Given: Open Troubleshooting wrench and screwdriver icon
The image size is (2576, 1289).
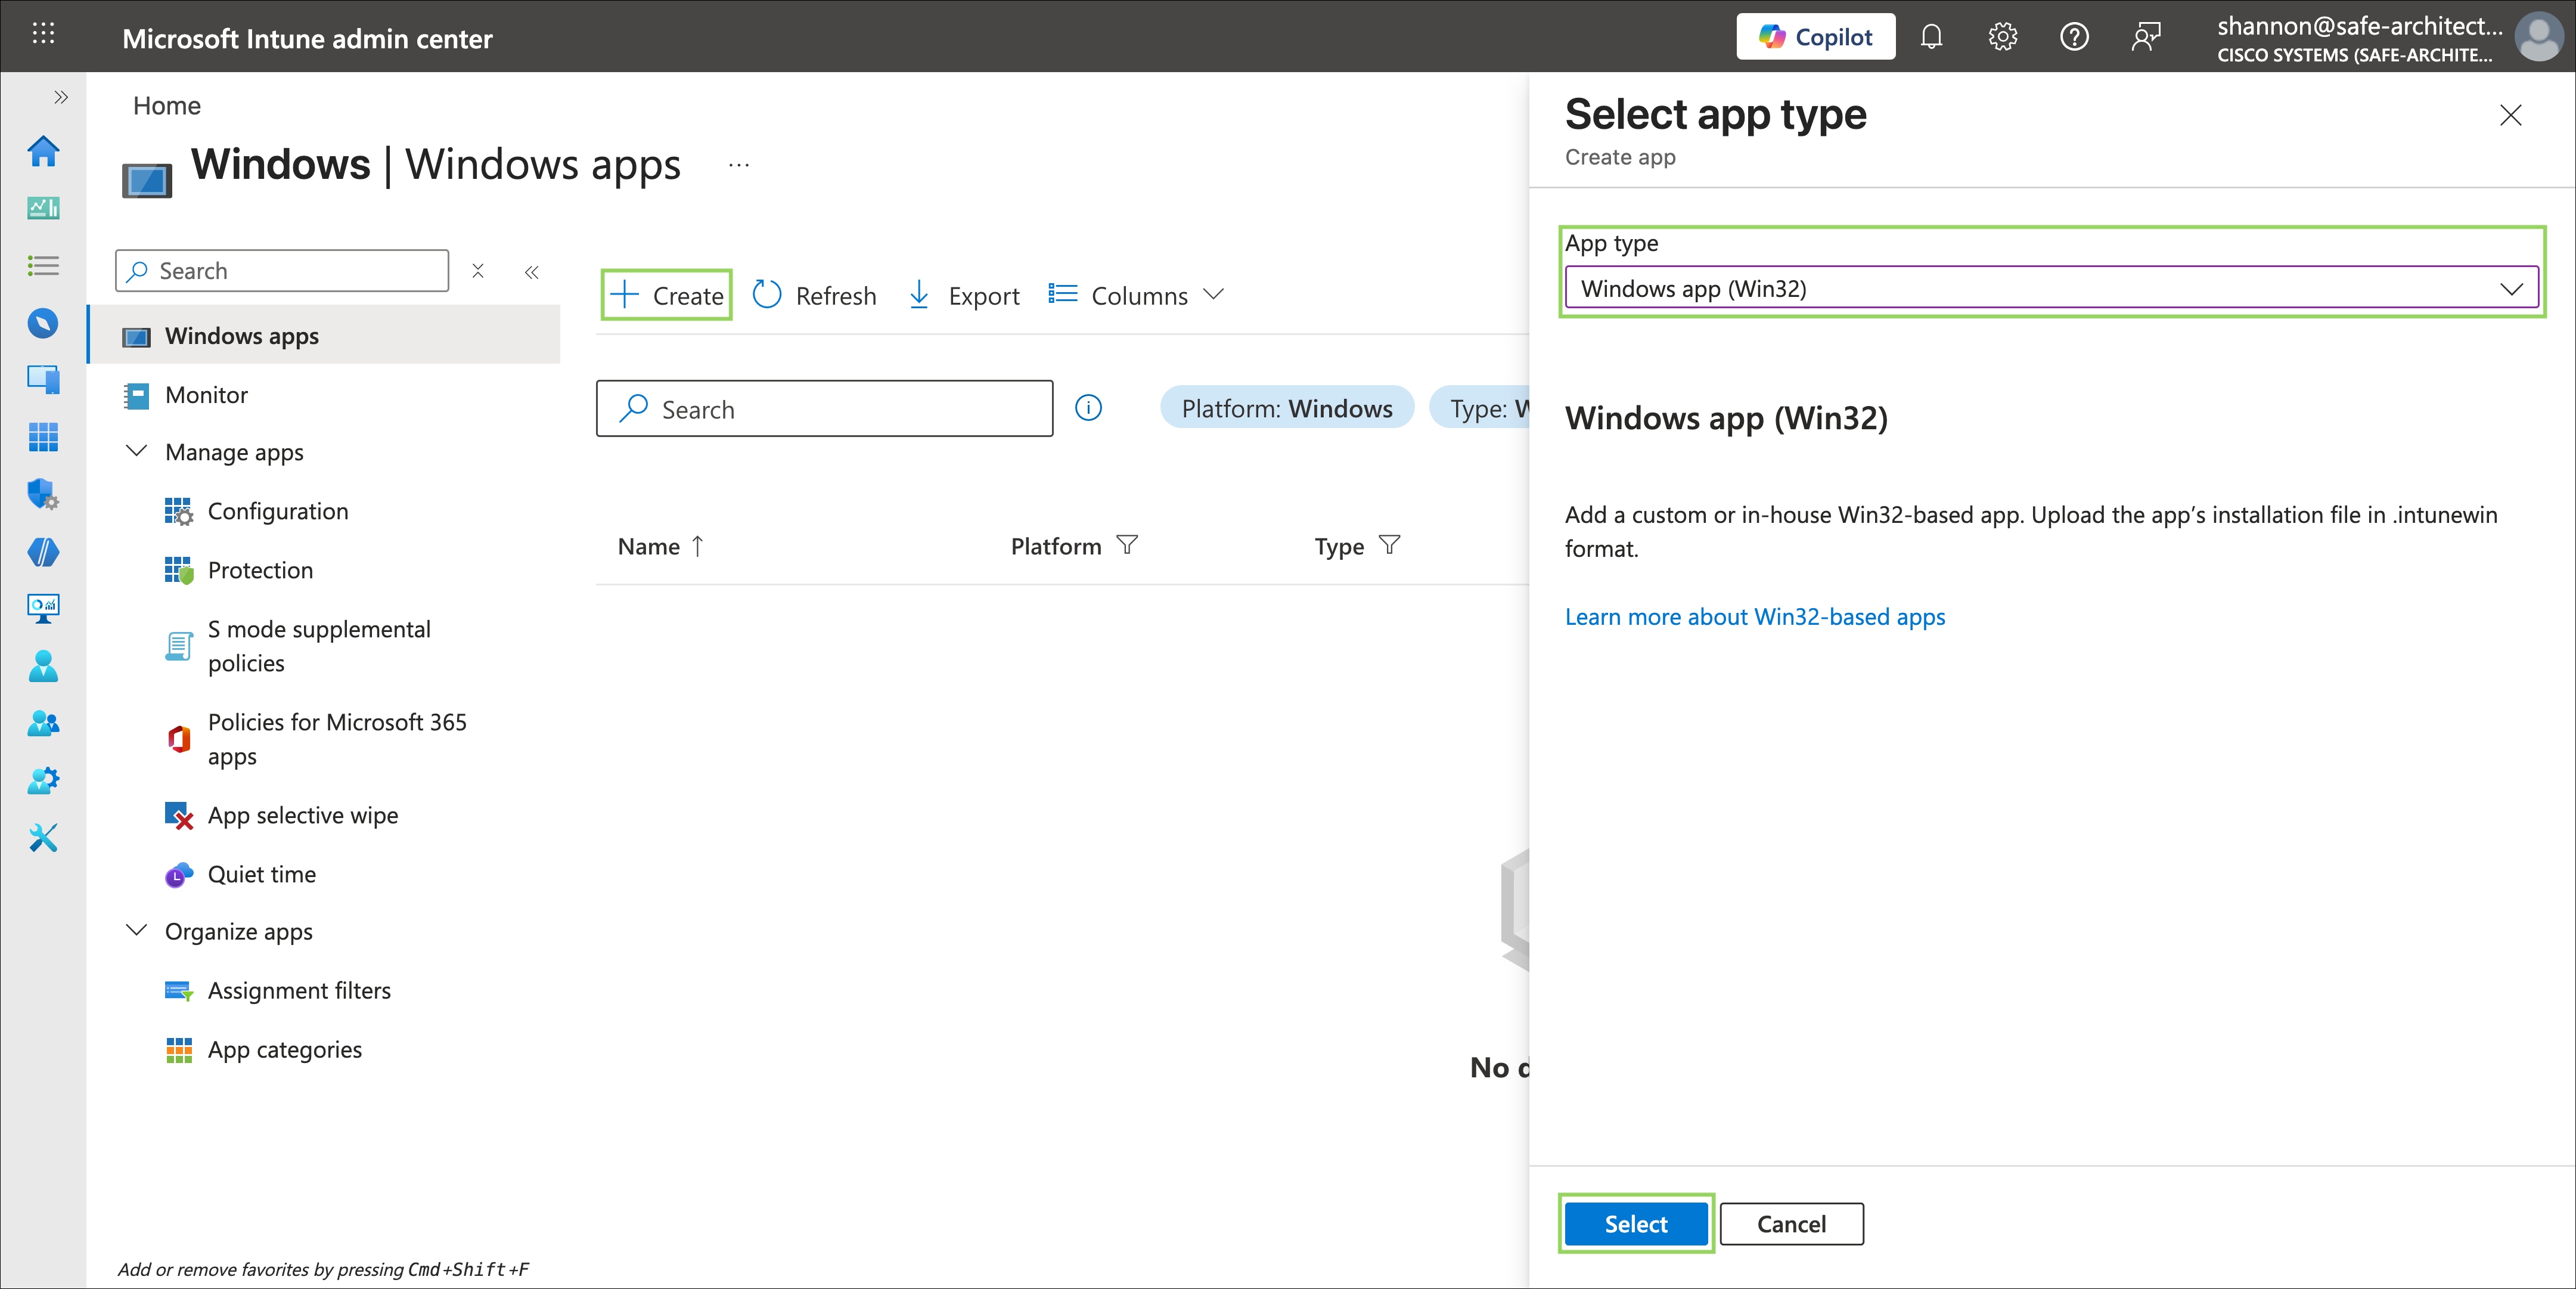Looking at the screenshot, I should [x=43, y=838].
